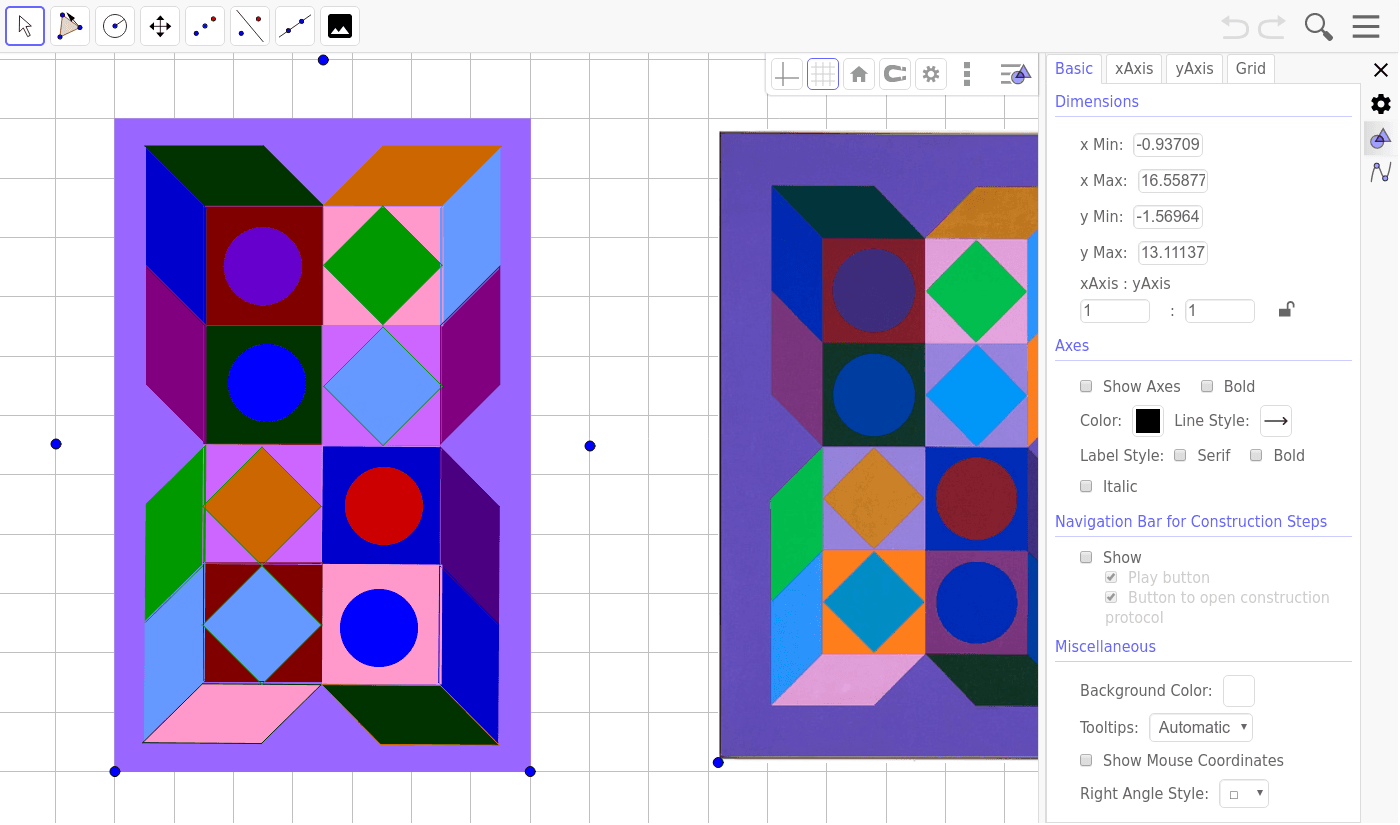
Task: Open the Right Angle Style dropdown
Action: point(1244,794)
